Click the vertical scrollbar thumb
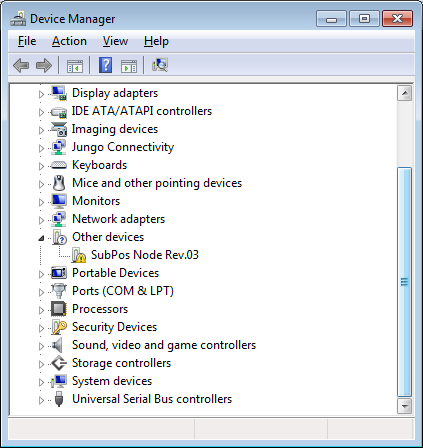Image resolution: width=423 pixels, height=448 pixels. point(404,282)
